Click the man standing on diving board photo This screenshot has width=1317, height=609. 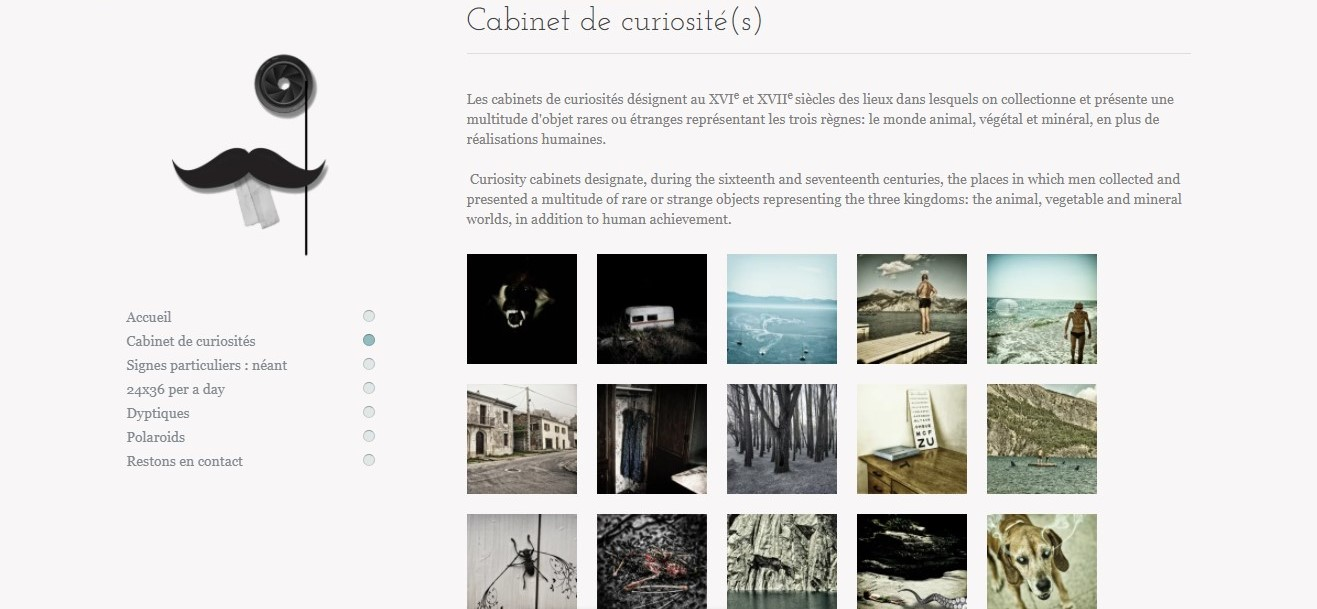(x=911, y=308)
